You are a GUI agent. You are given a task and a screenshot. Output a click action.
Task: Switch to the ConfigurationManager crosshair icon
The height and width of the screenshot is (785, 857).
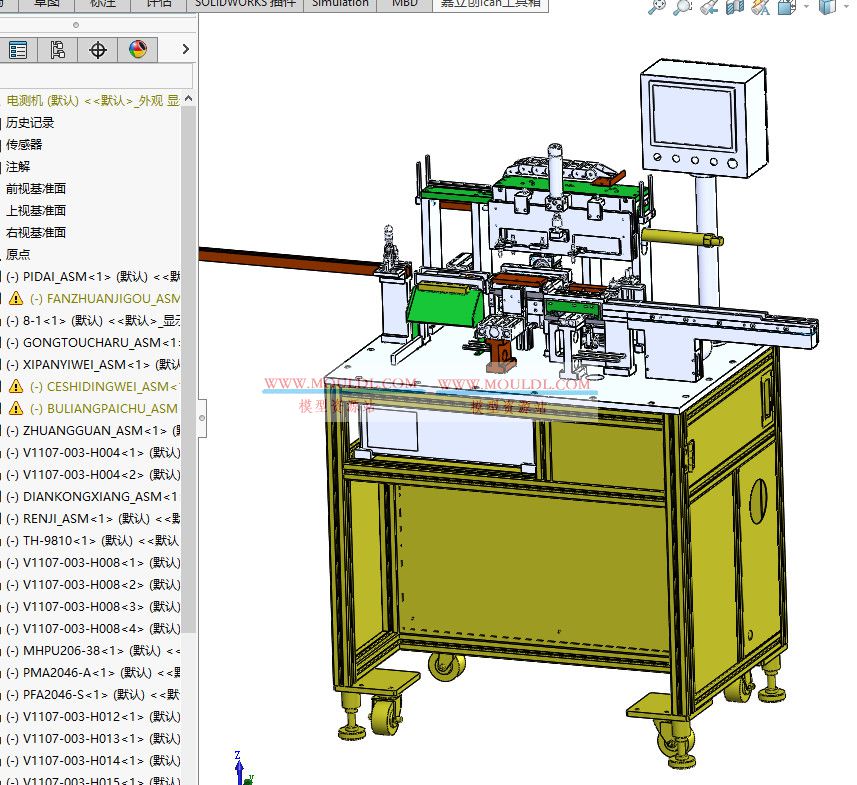tap(97, 50)
